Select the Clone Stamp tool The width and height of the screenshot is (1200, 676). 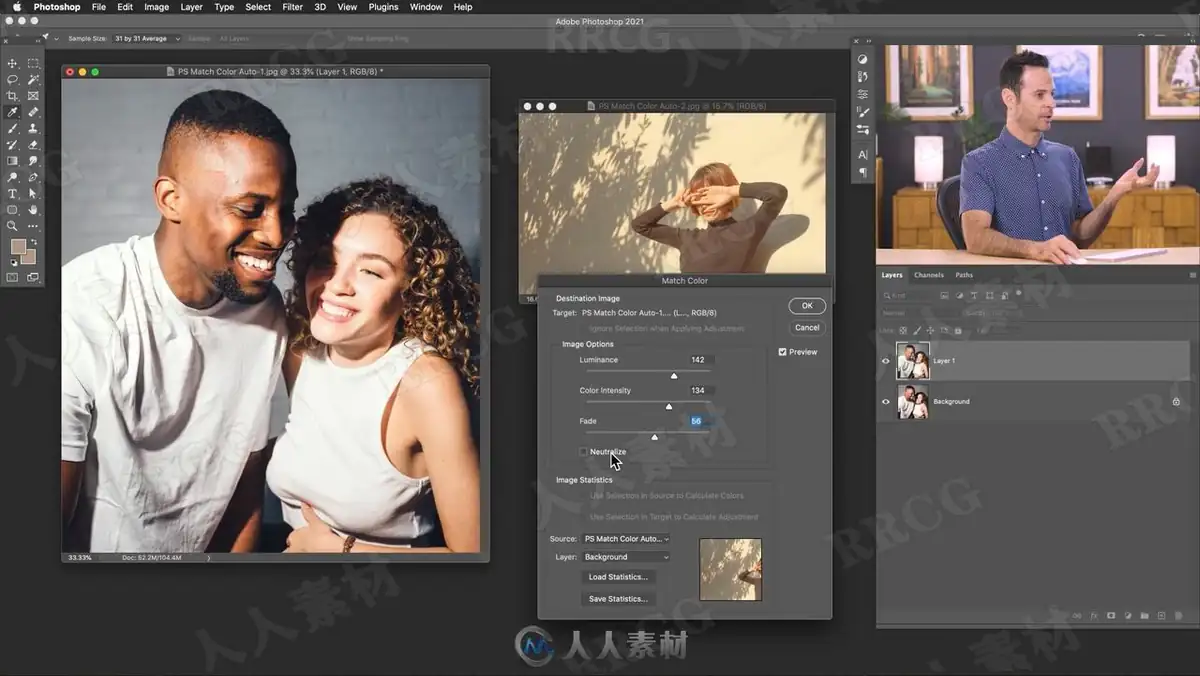click(33, 128)
